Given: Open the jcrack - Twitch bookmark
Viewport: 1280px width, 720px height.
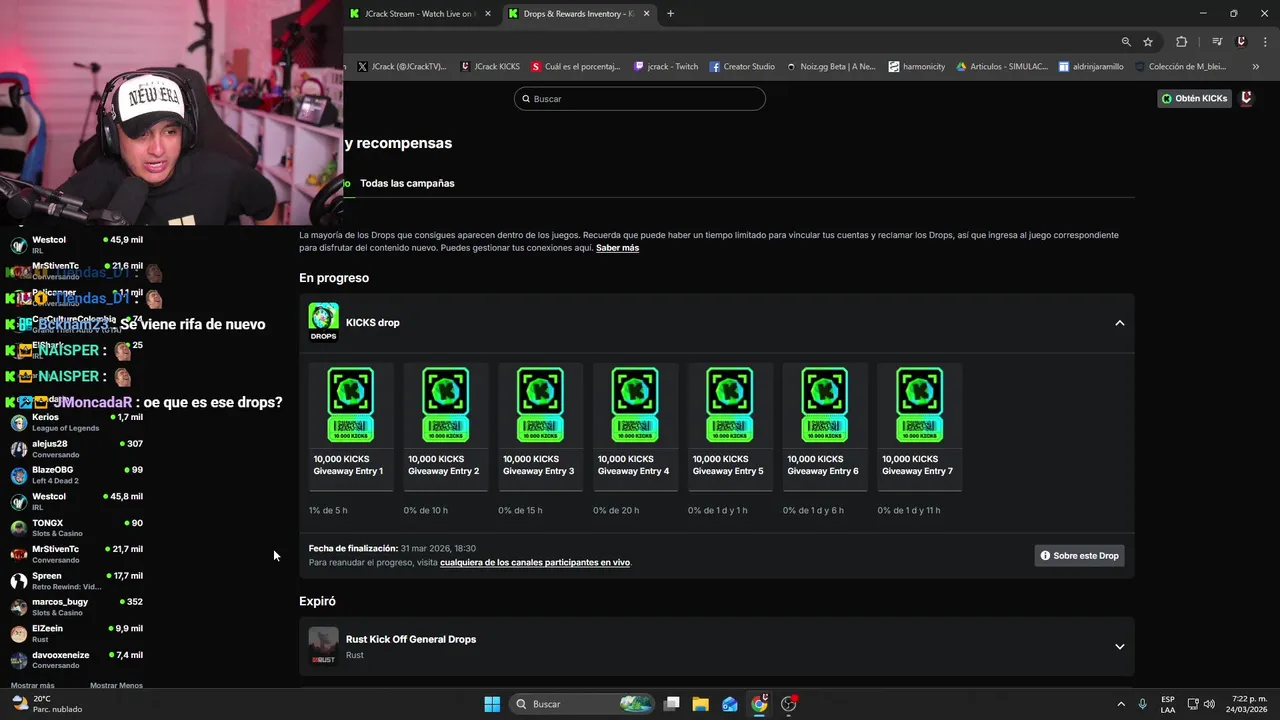Looking at the screenshot, I should coord(666,66).
